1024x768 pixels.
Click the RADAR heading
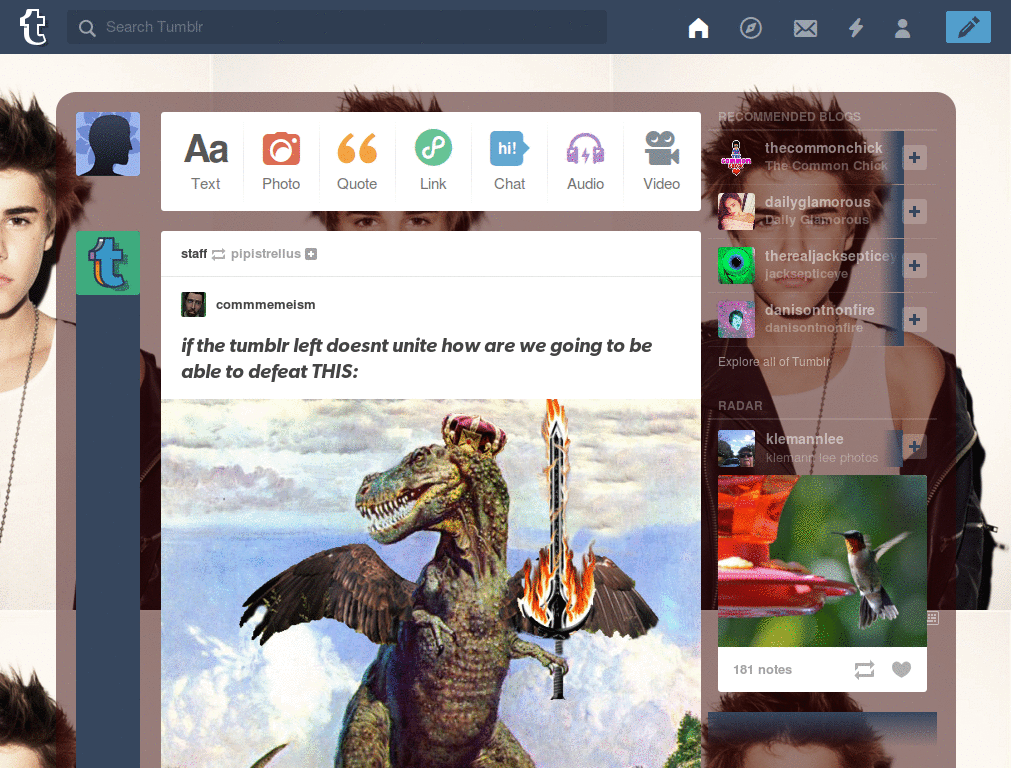pyautogui.click(x=740, y=406)
